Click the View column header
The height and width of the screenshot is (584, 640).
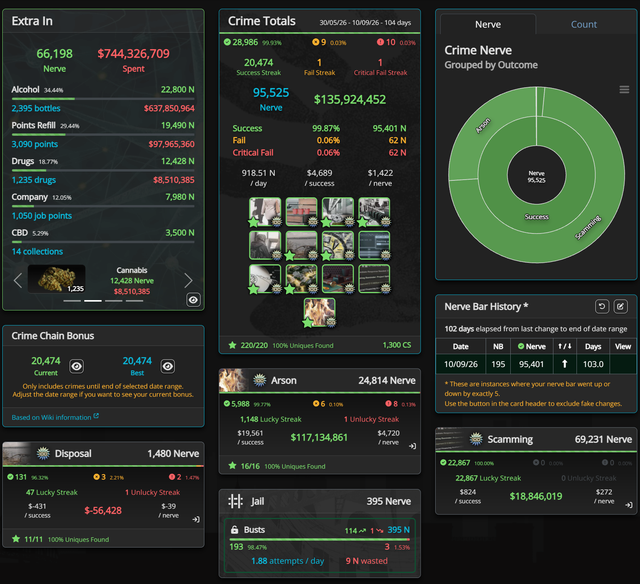tap(623, 346)
